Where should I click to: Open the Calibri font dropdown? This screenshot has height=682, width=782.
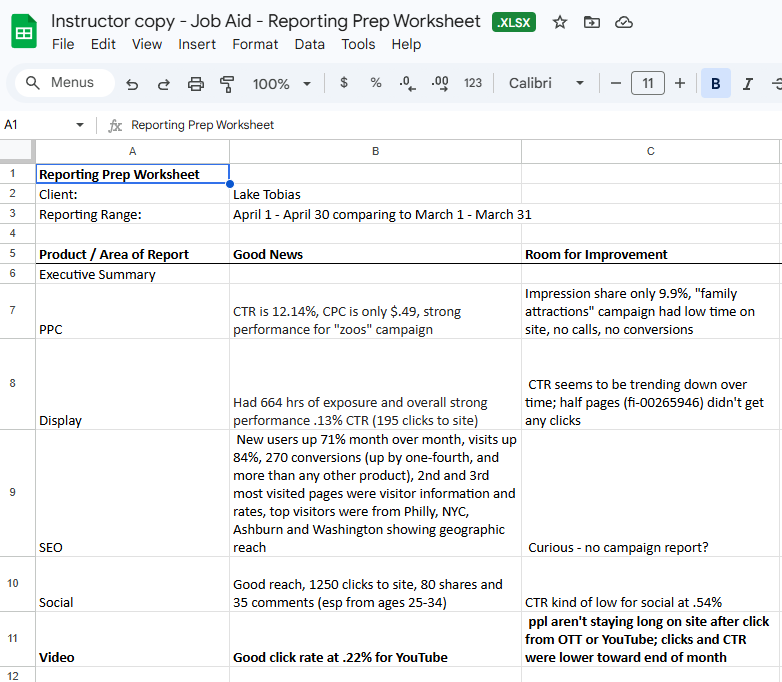tap(546, 84)
